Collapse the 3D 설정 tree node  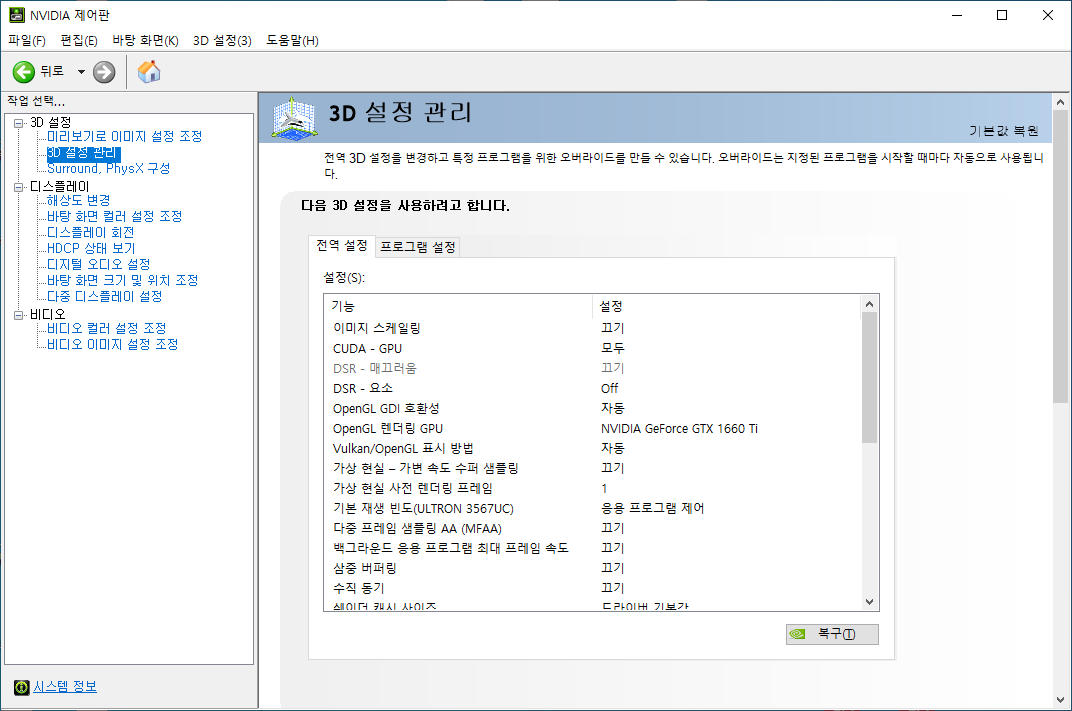(18, 123)
